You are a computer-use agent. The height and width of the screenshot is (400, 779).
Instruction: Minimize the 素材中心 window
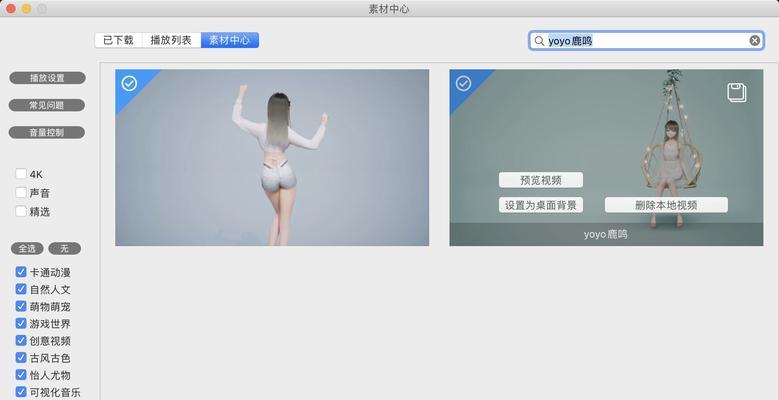[x=26, y=8]
